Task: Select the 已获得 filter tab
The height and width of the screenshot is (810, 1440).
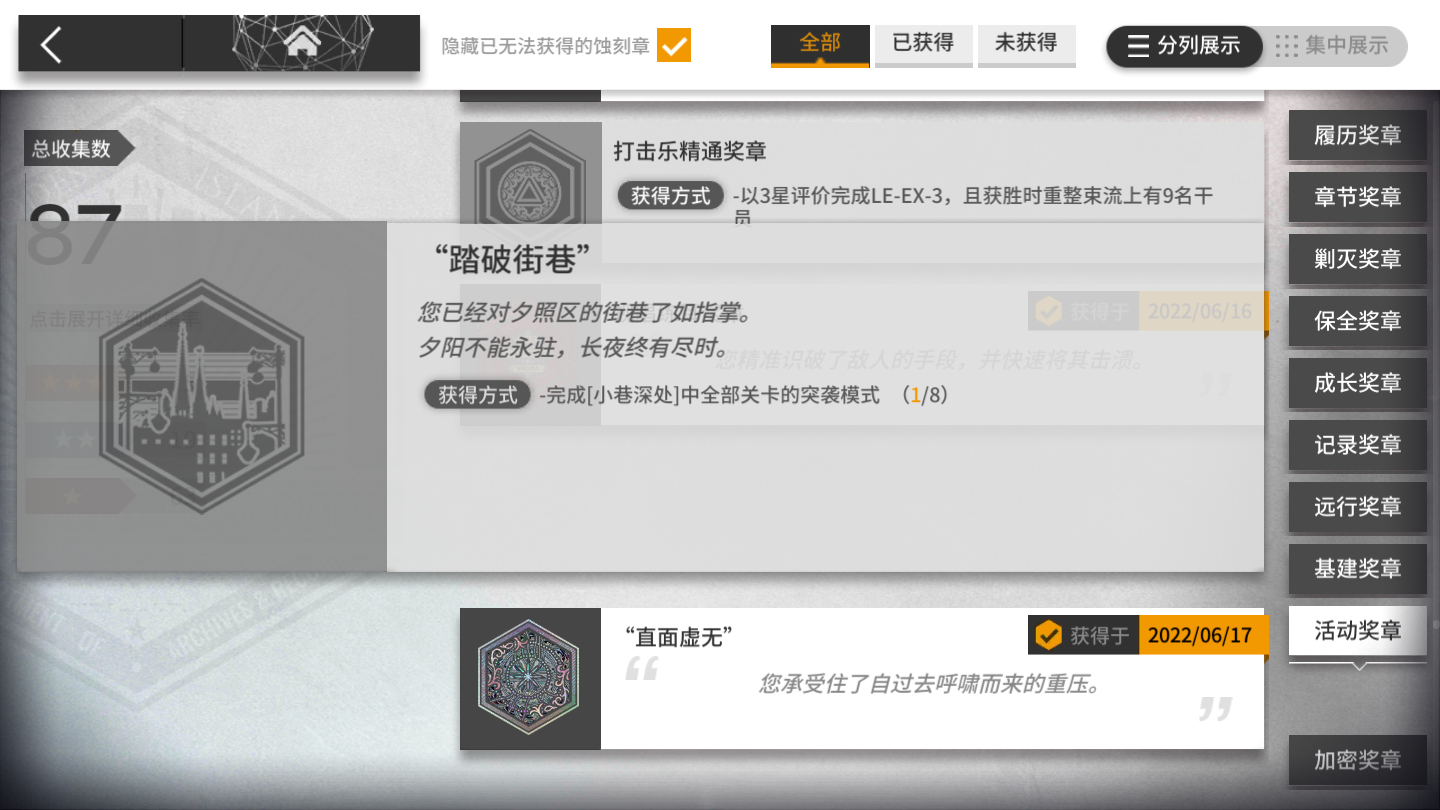Action: (923, 45)
